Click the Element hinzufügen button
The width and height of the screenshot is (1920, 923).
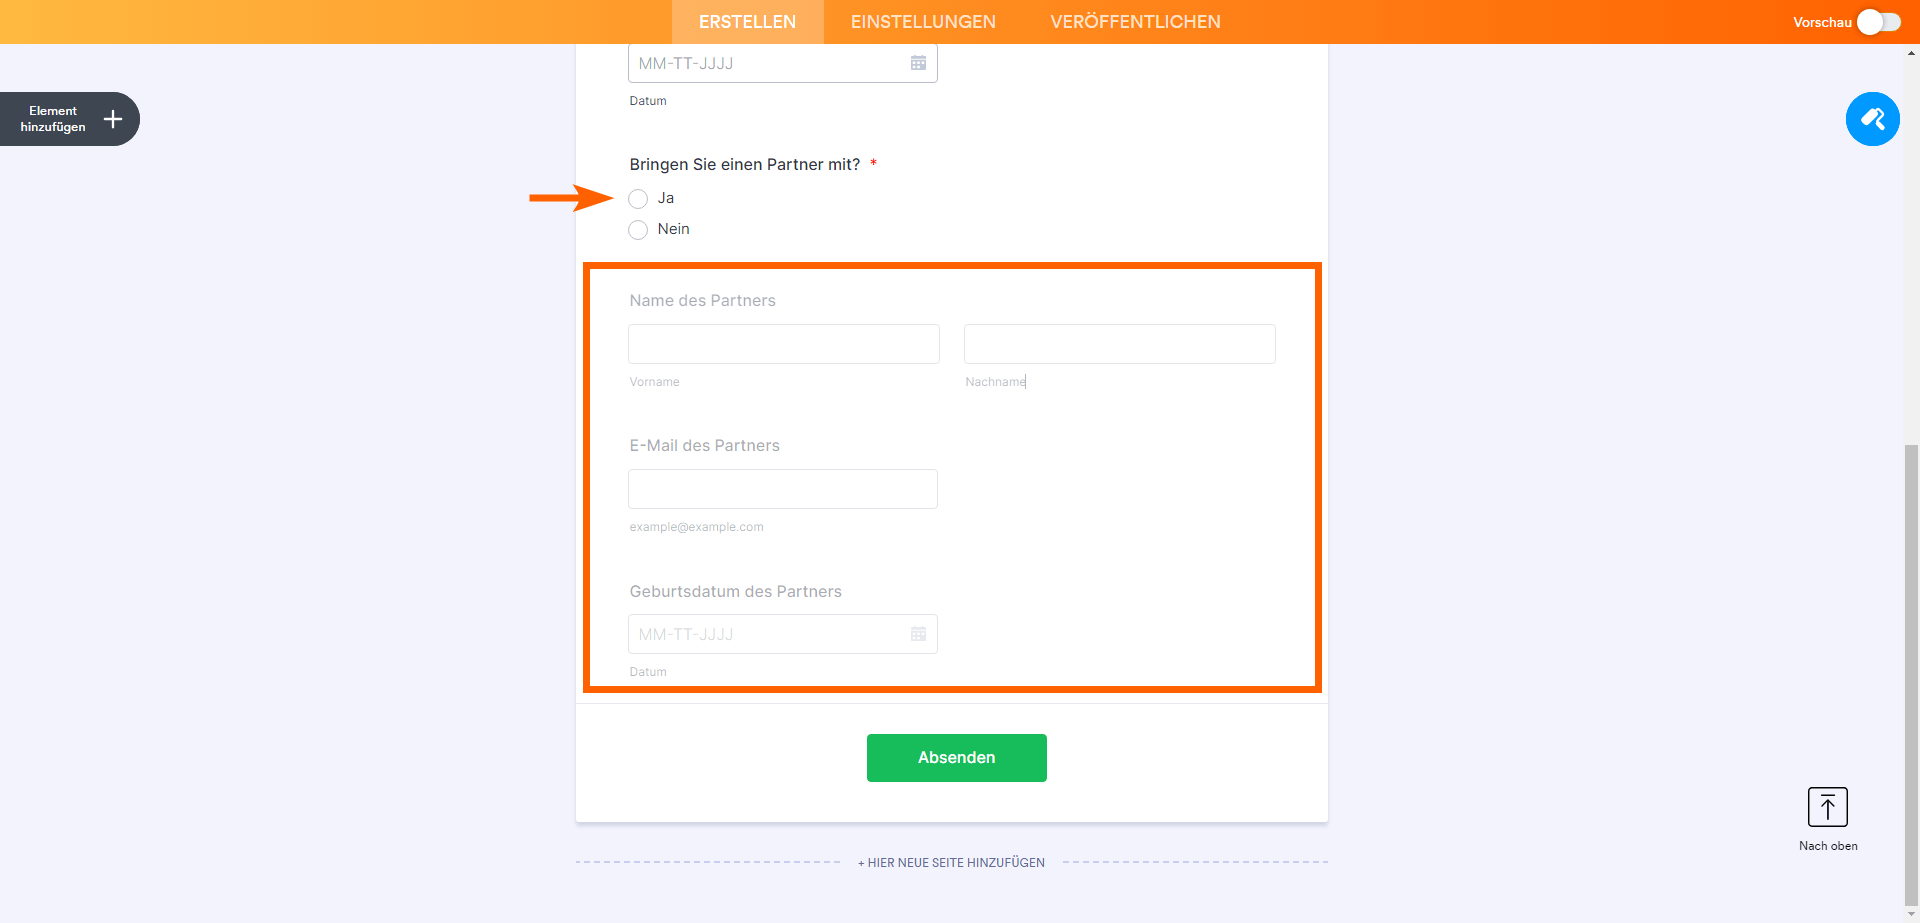[54, 119]
